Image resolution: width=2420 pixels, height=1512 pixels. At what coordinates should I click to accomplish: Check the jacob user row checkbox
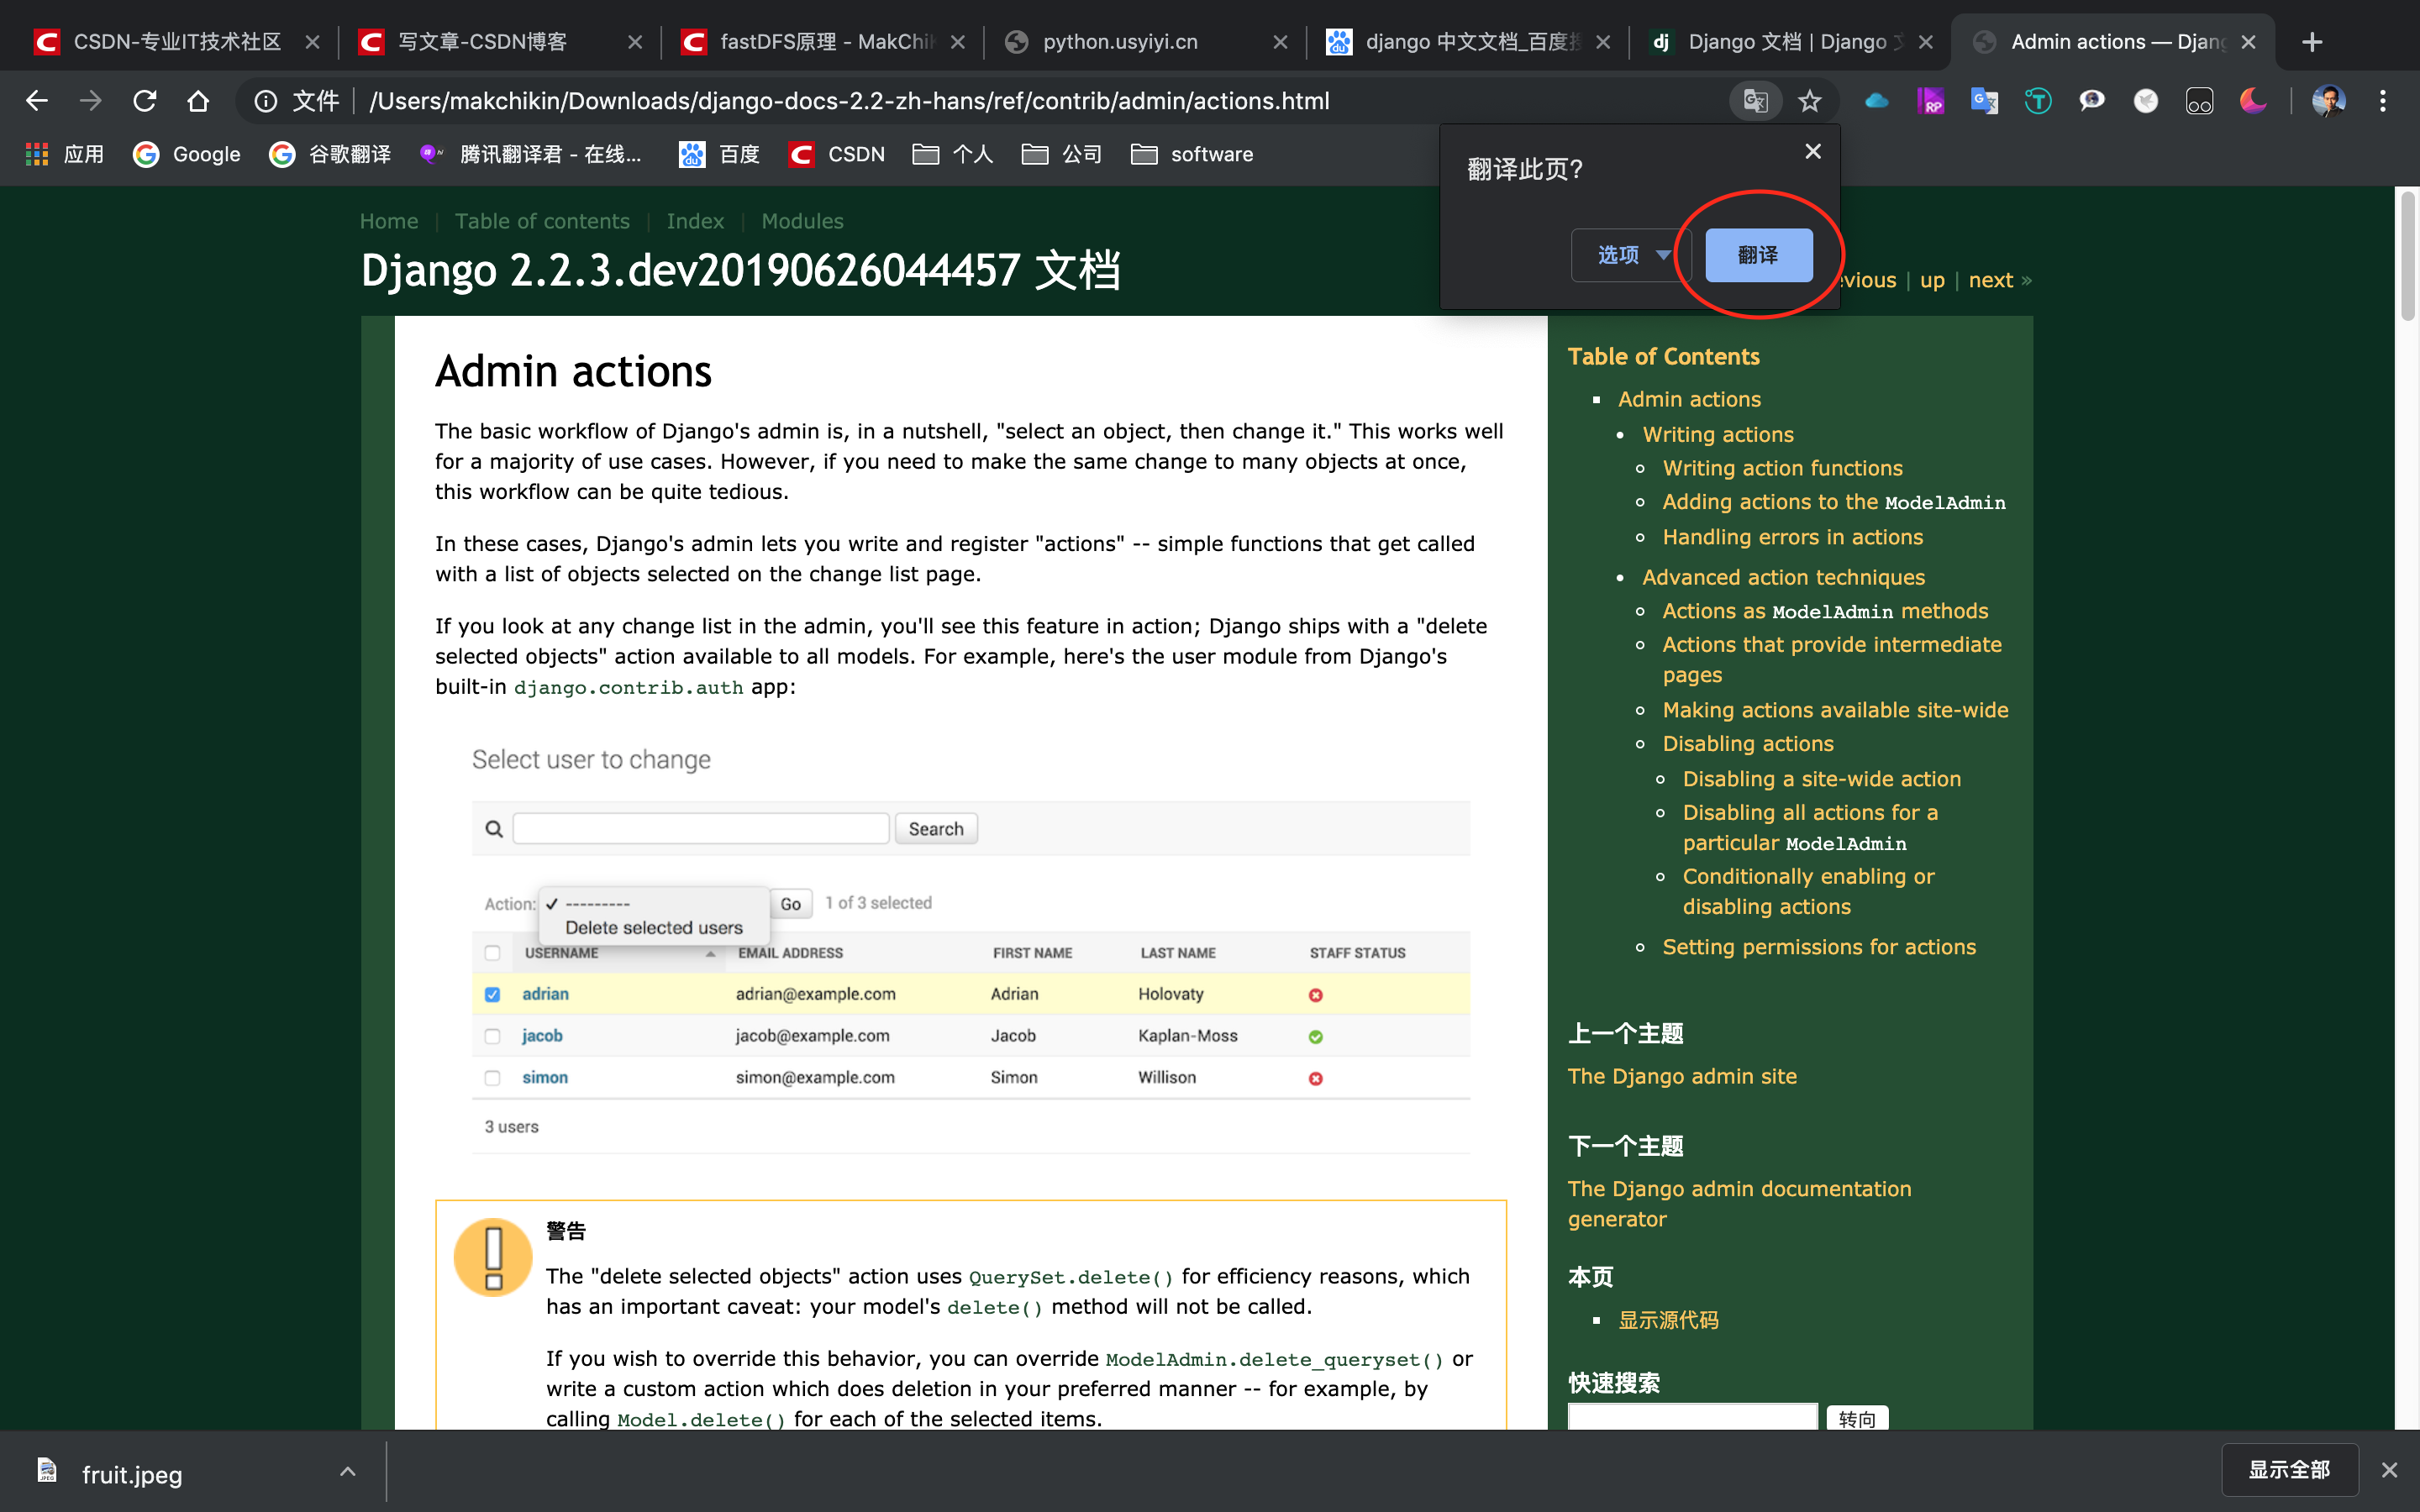click(x=492, y=1036)
